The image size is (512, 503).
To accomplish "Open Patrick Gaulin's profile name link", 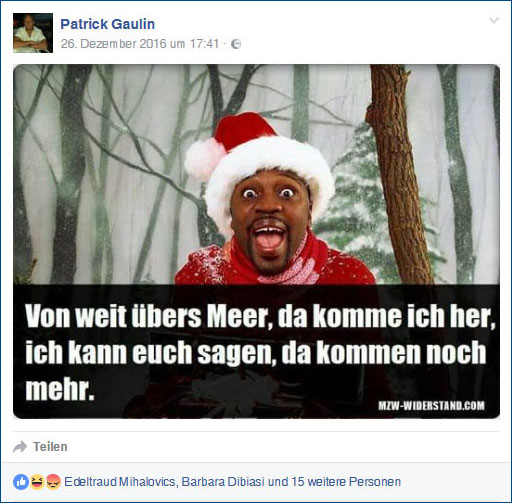I will [108, 24].
